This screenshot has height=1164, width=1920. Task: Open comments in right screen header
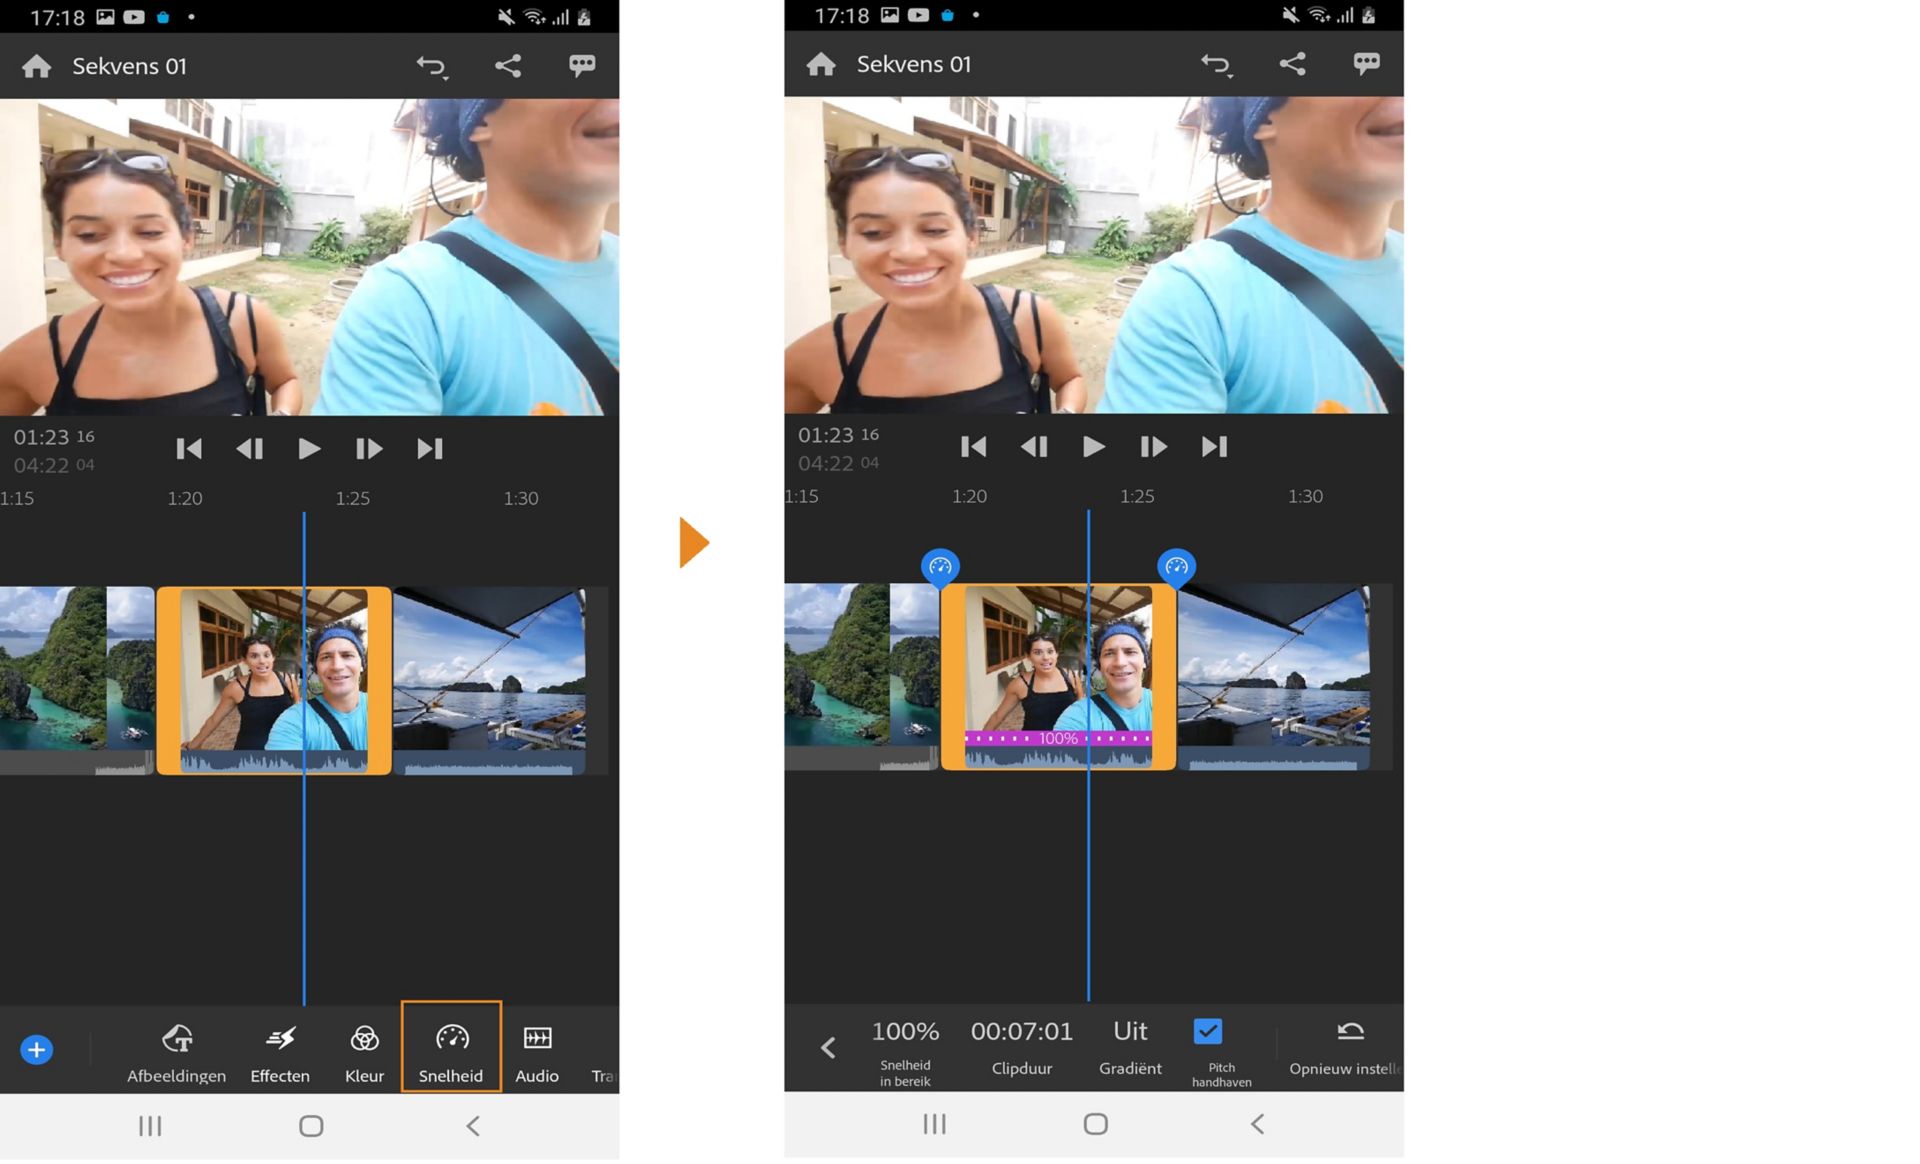coord(1366,64)
